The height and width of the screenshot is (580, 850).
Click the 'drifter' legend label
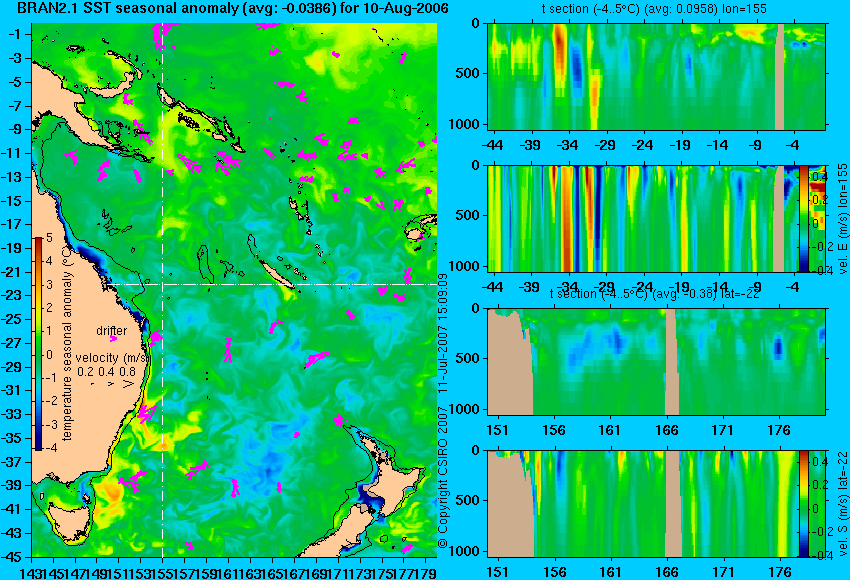[111, 330]
